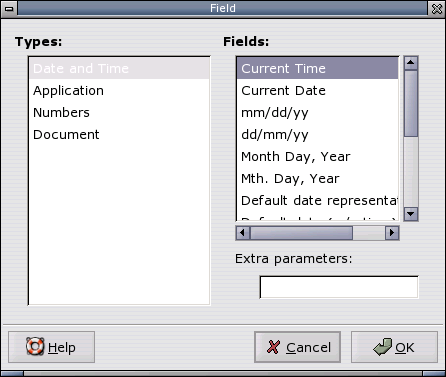The image size is (446, 377).
Task: Select the Application type
Action: click(x=119, y=91)
